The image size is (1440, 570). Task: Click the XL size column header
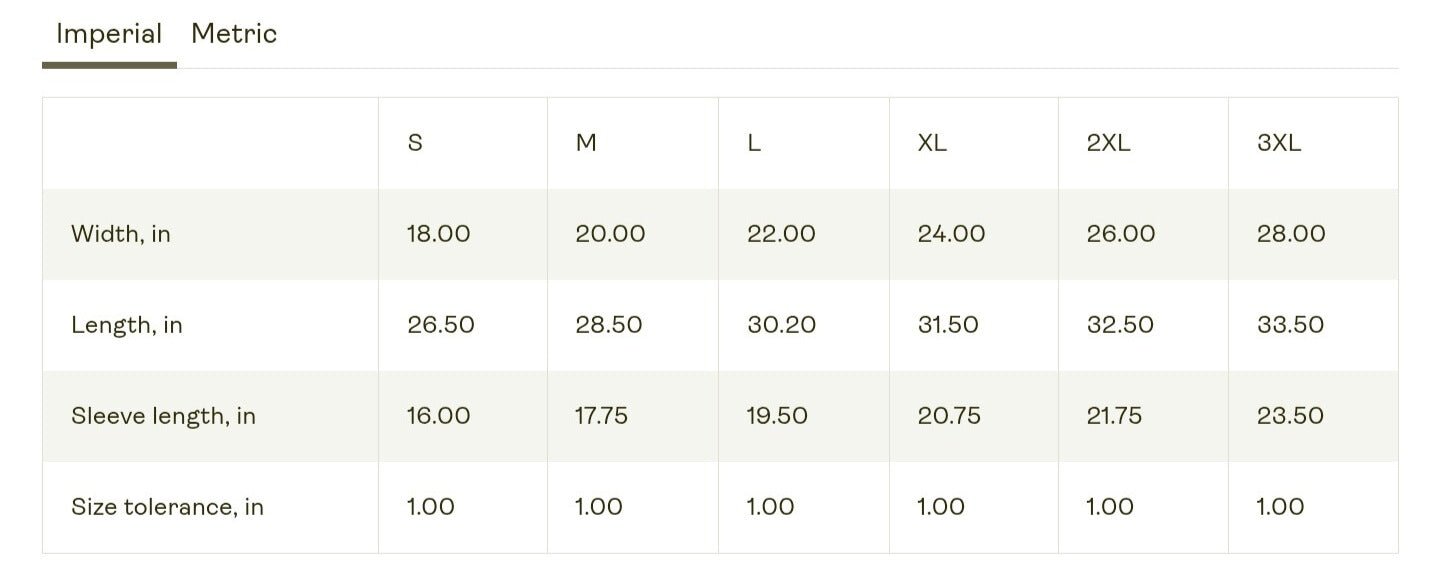(x=932, y=143)
